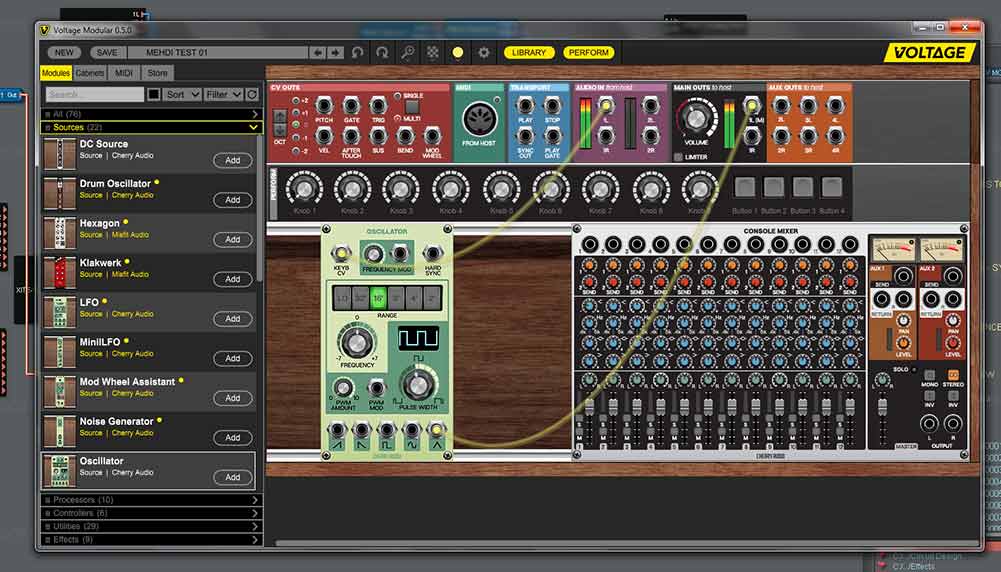Switch to the Cabinets tab
The image size is (1001, 572).
point(89,73)
